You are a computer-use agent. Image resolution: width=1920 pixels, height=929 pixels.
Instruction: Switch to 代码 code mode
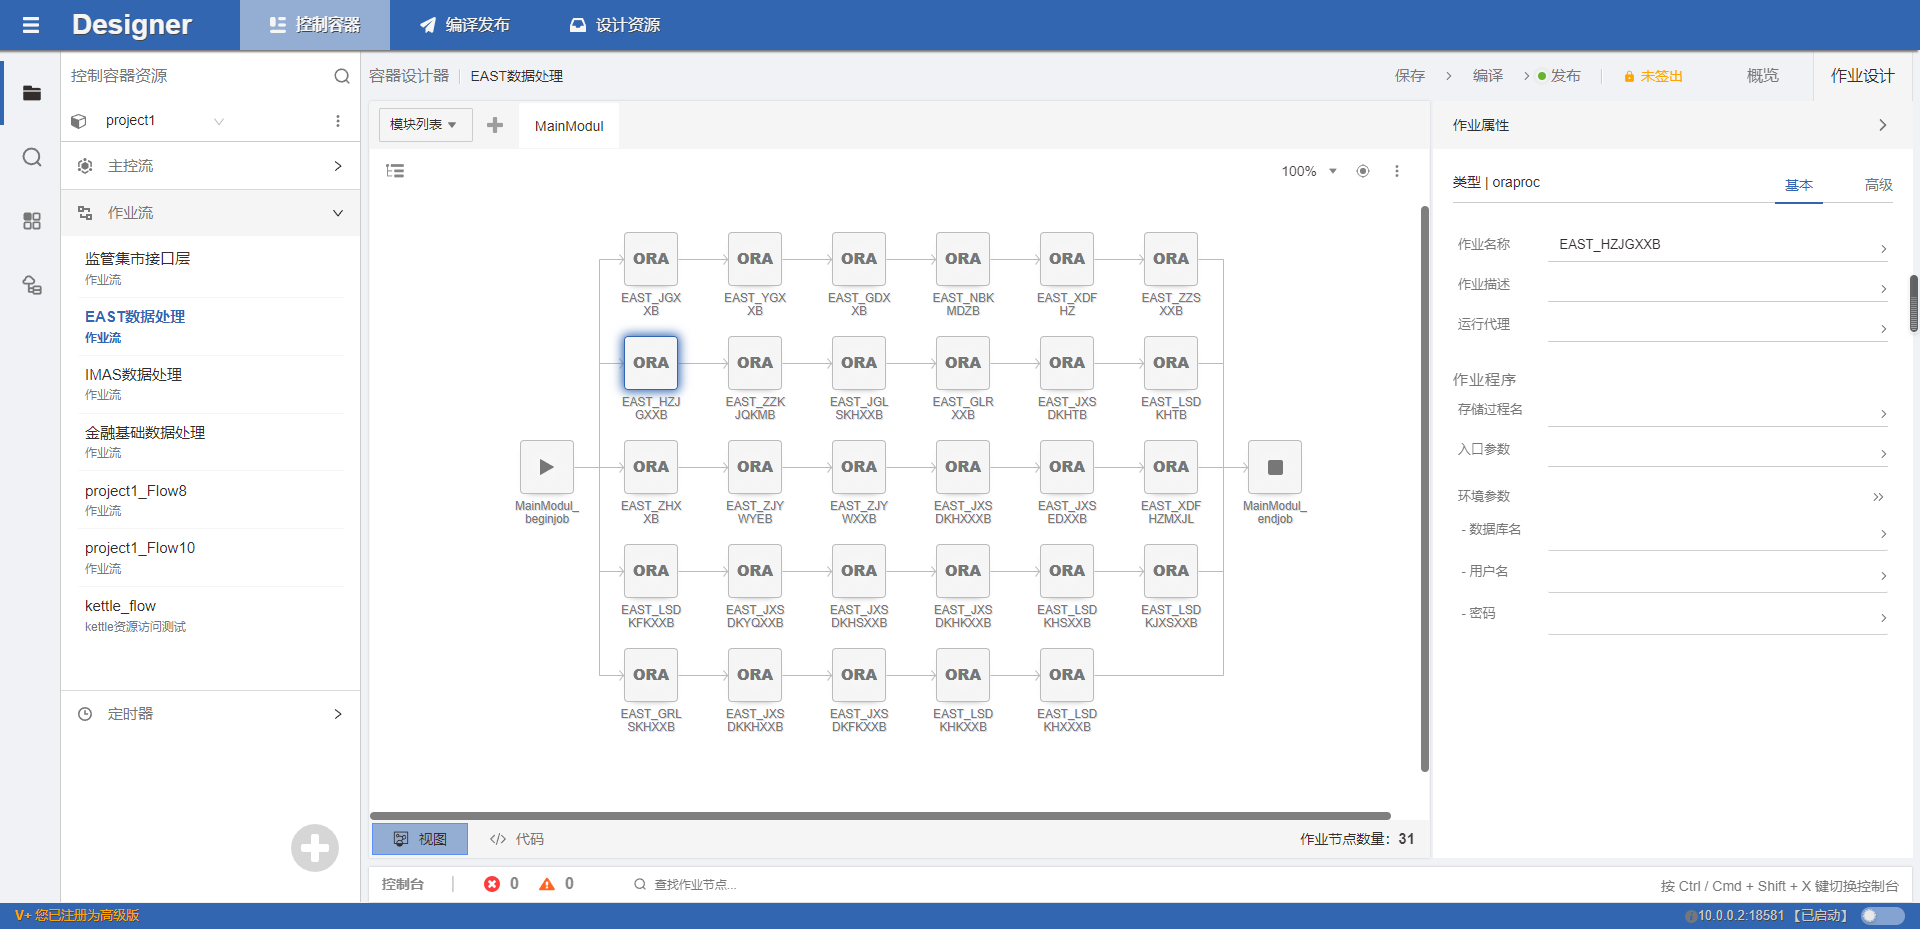point(516,839)
